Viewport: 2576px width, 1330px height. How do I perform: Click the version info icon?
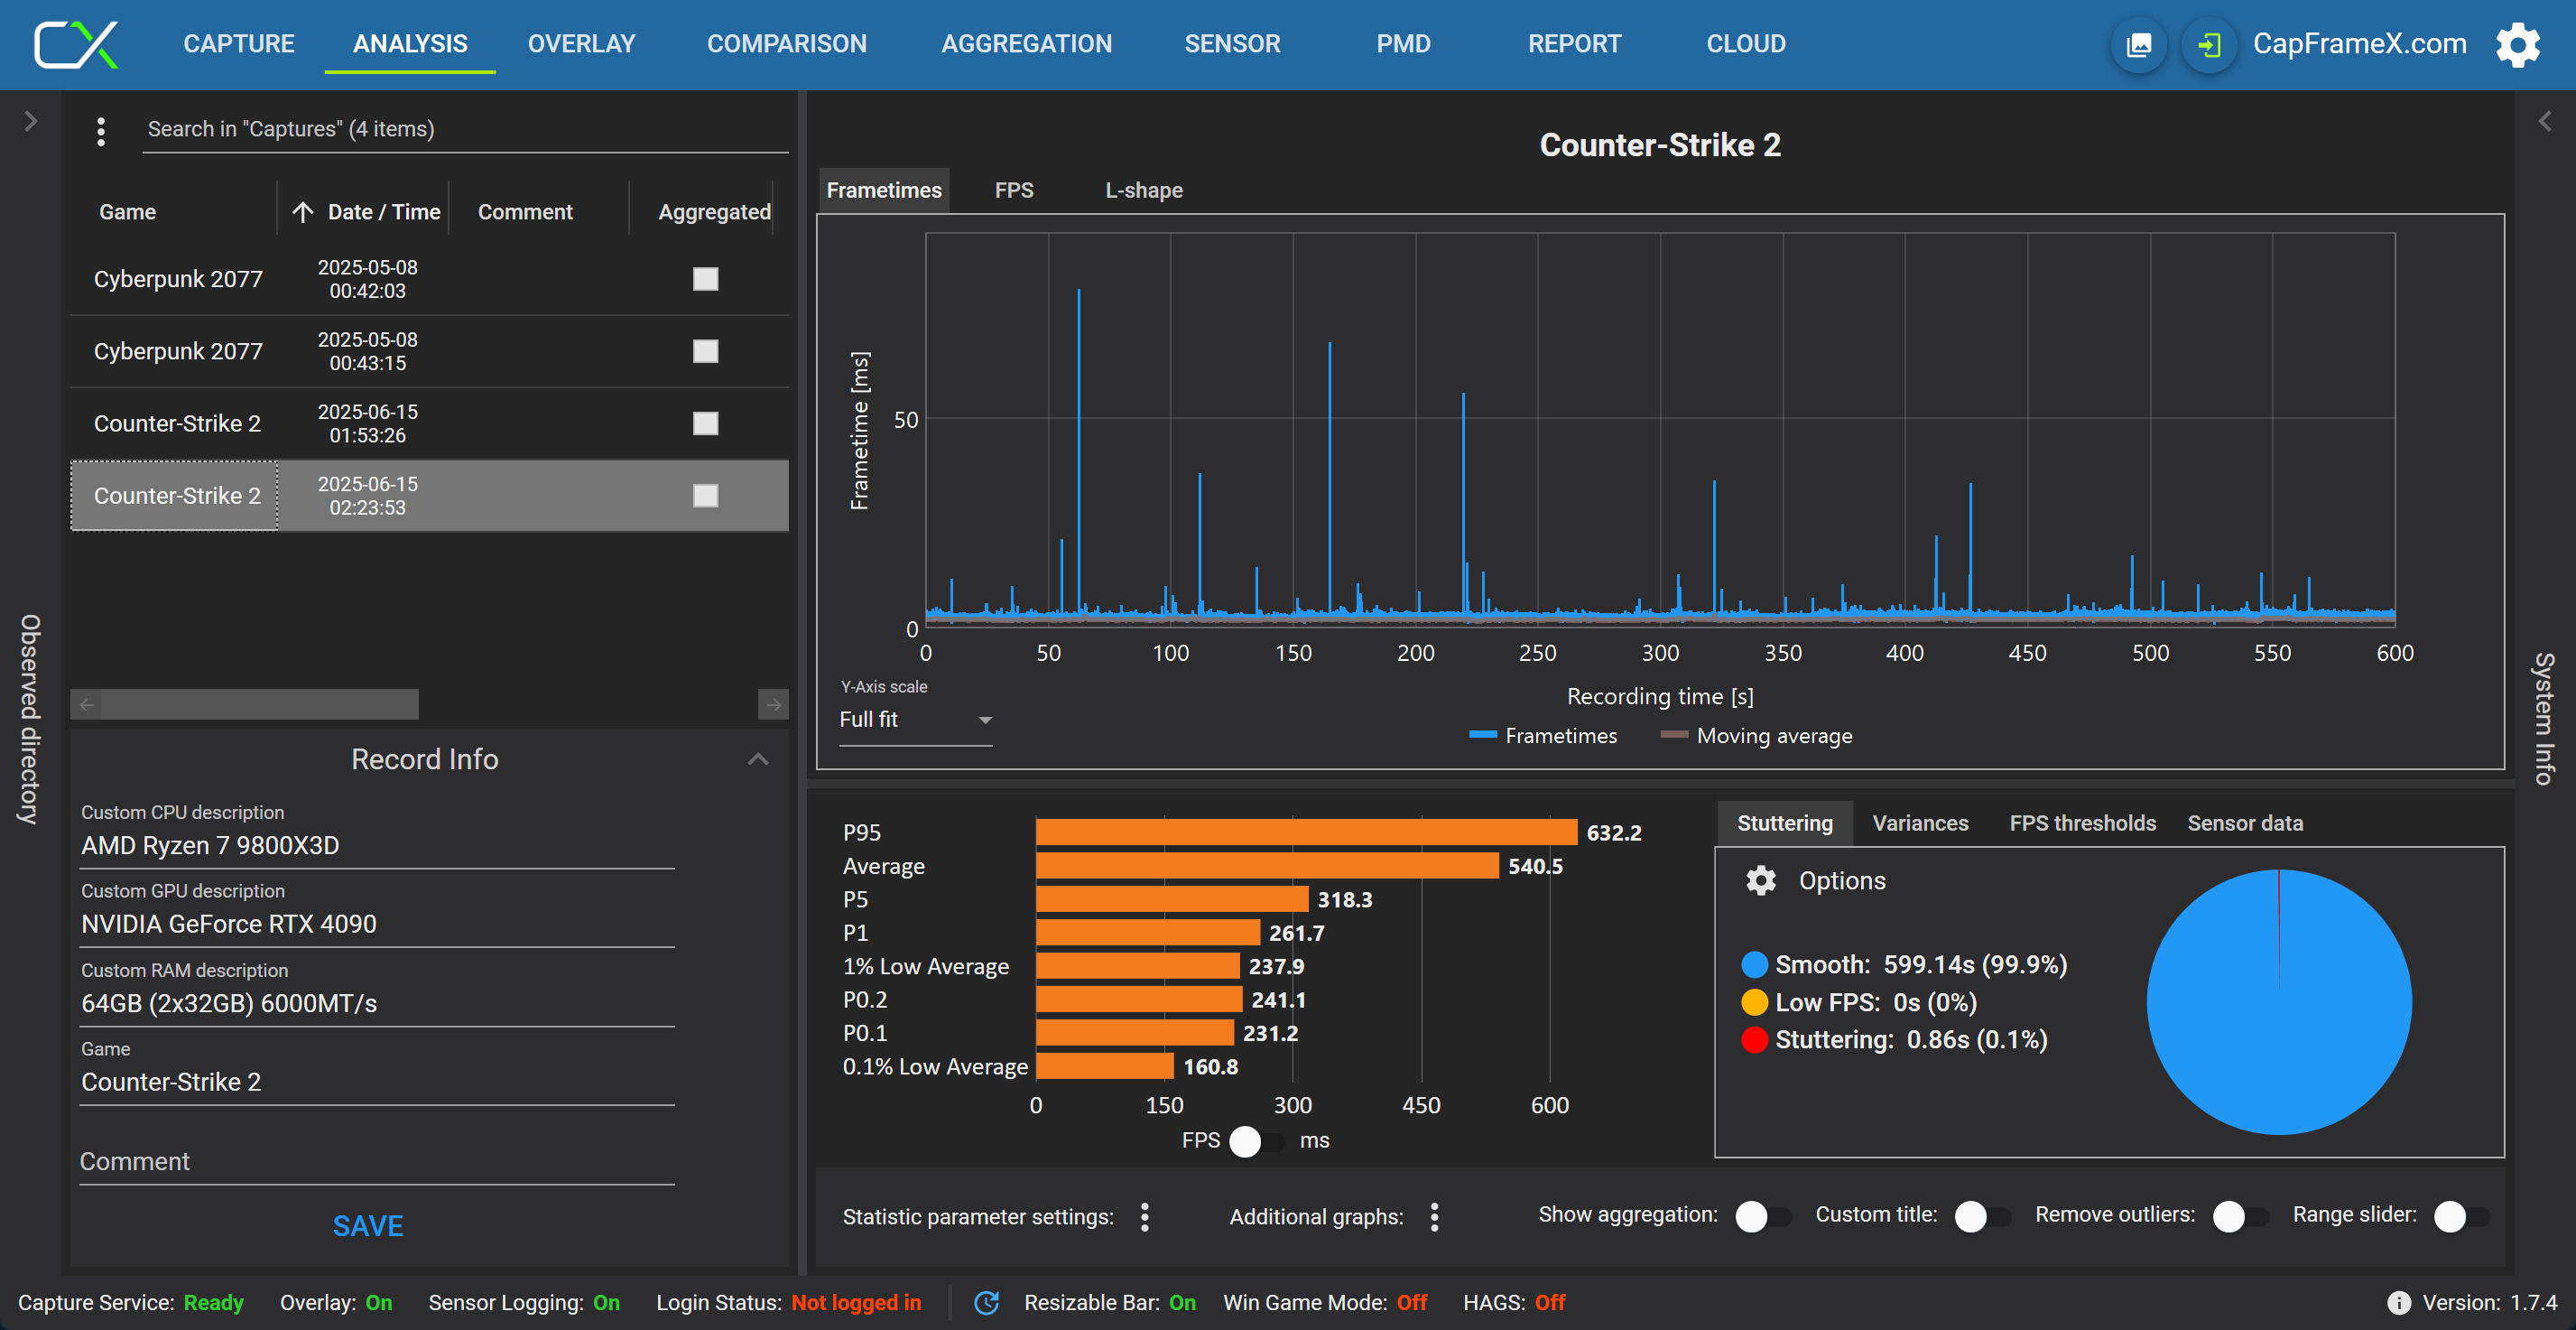click(2398, 1302)
